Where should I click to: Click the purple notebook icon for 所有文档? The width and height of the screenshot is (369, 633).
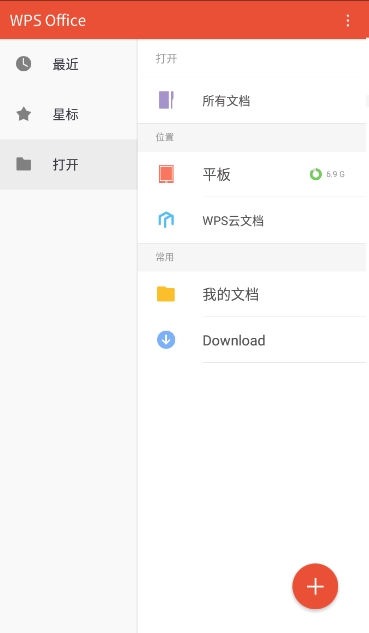pyautogui.click(x=166, y=100)
